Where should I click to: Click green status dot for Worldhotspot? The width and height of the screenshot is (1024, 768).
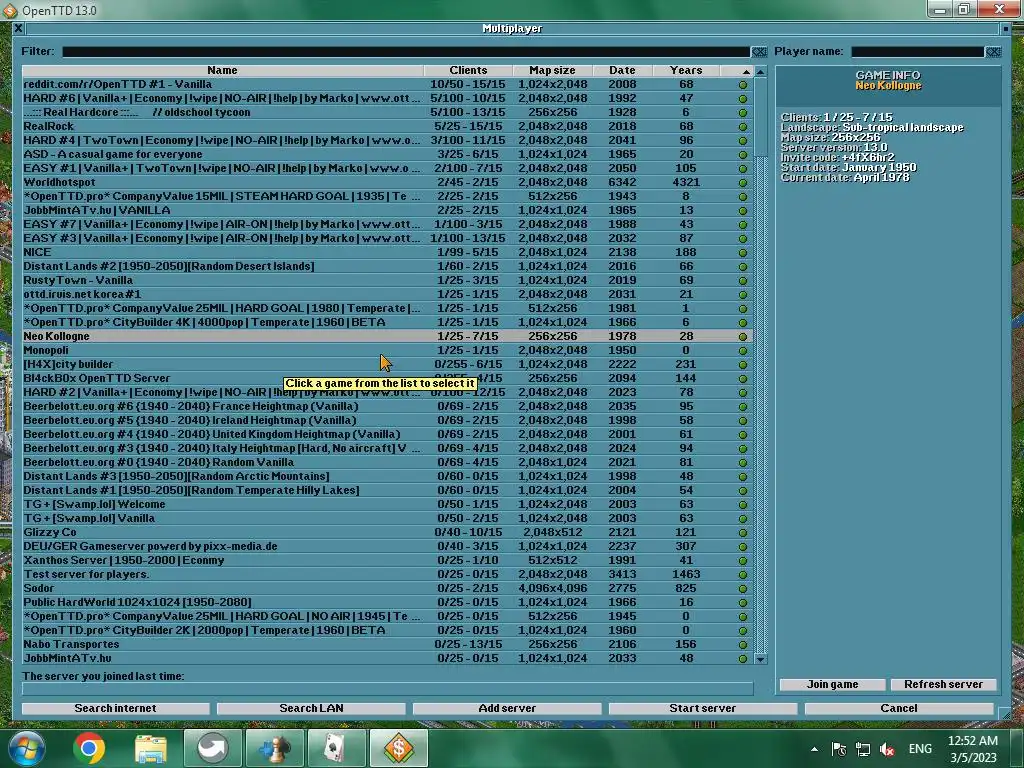click(x=743, y=183)
